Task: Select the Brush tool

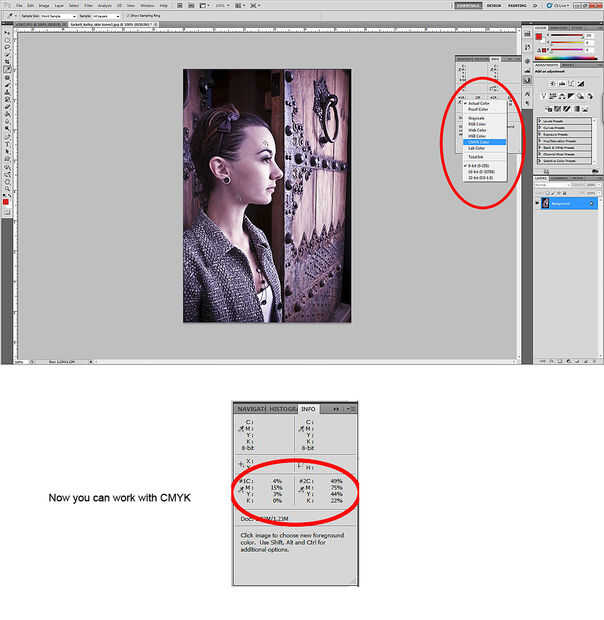Action: 7,85
